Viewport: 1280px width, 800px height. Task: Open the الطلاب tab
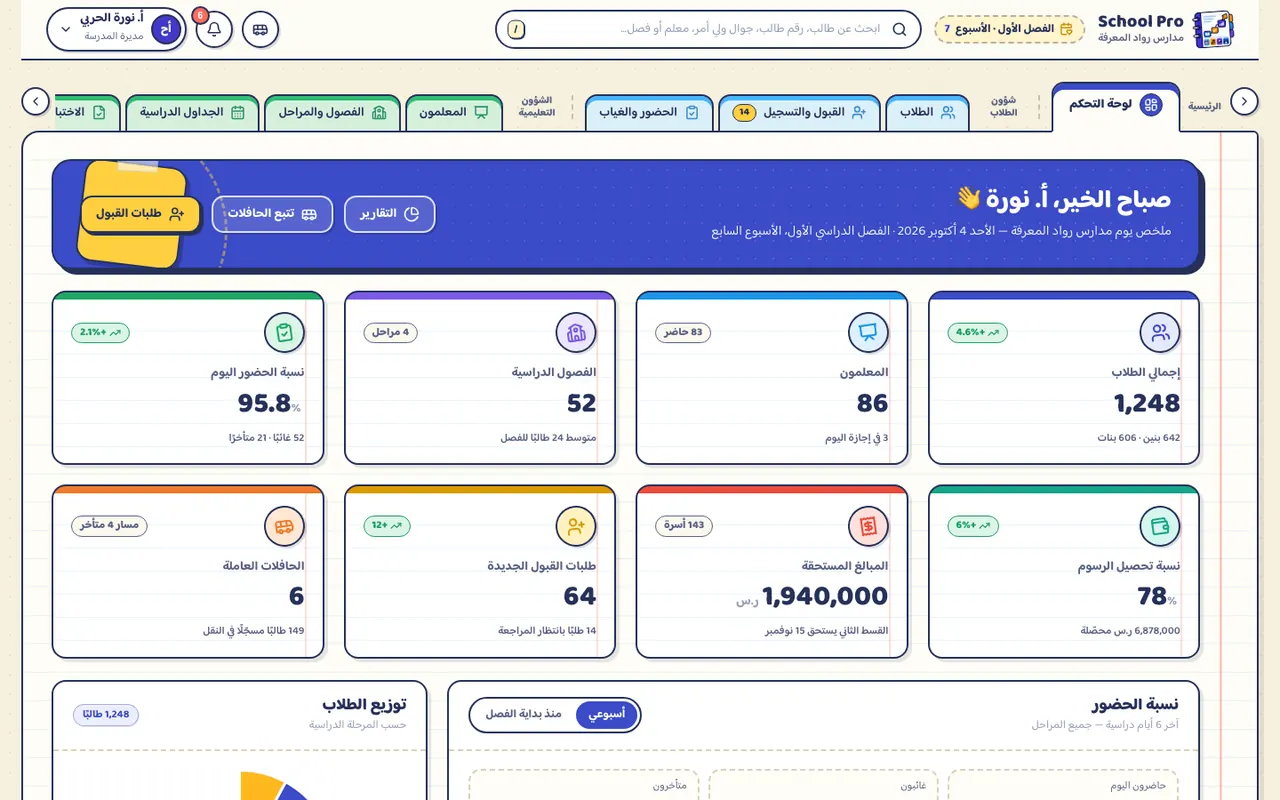click(927, 112)
